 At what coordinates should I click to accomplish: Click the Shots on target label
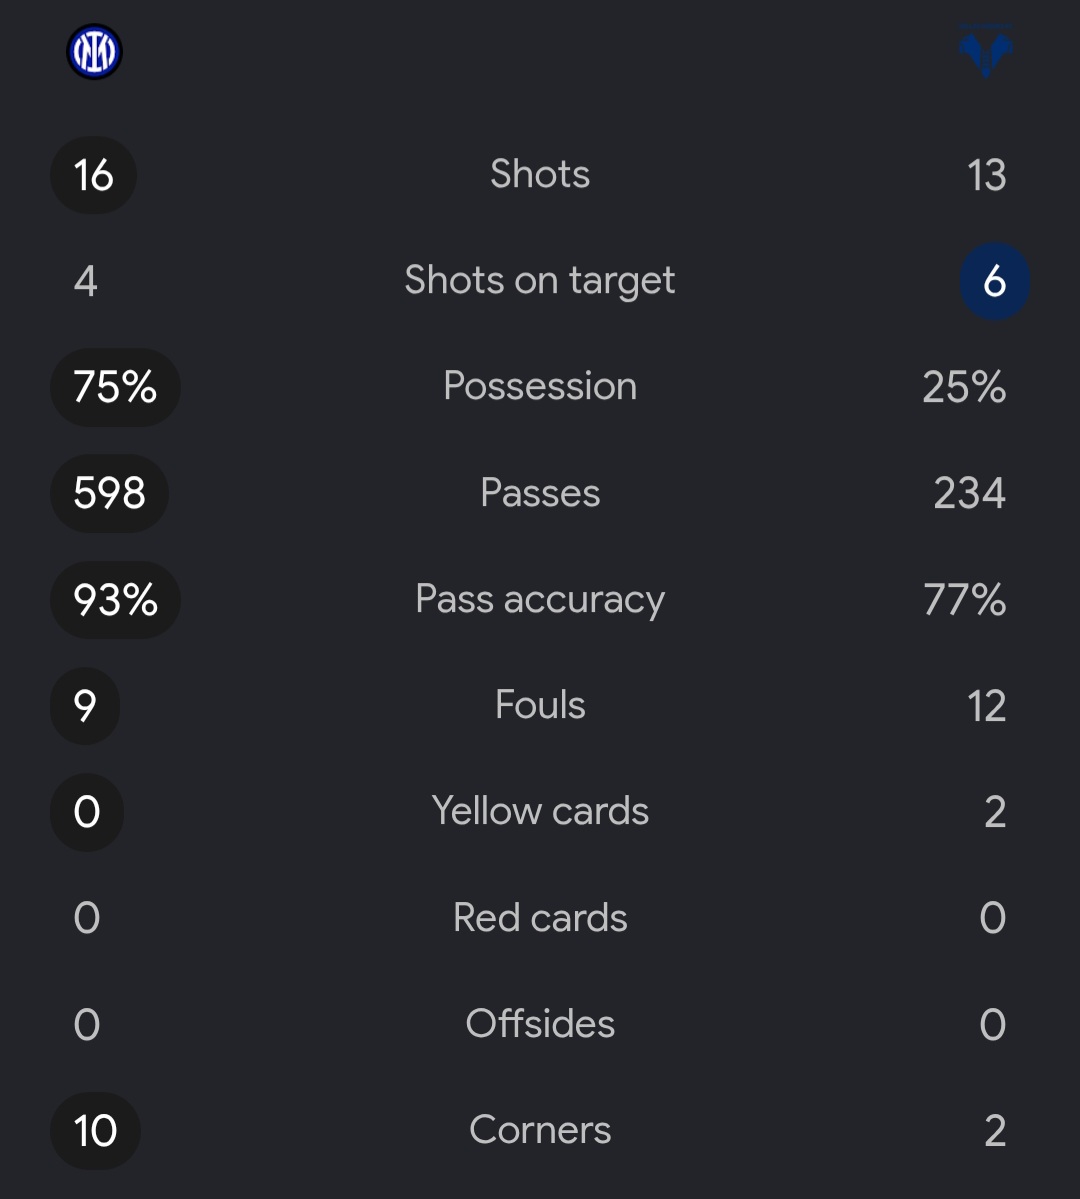(x=540, y=281)
